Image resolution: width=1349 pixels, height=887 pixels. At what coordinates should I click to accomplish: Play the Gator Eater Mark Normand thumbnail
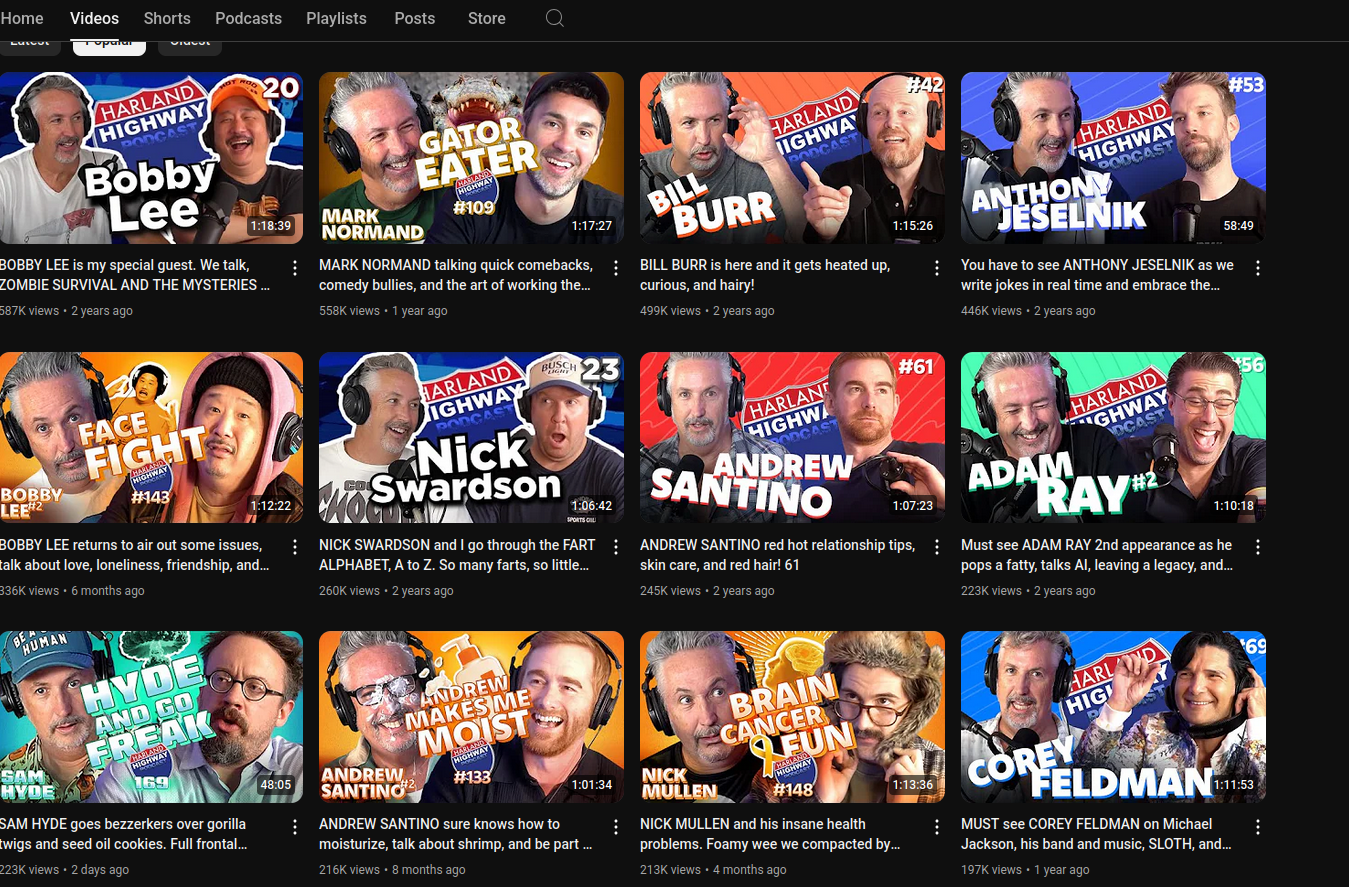pyautogui.click(x=471, y=158)
